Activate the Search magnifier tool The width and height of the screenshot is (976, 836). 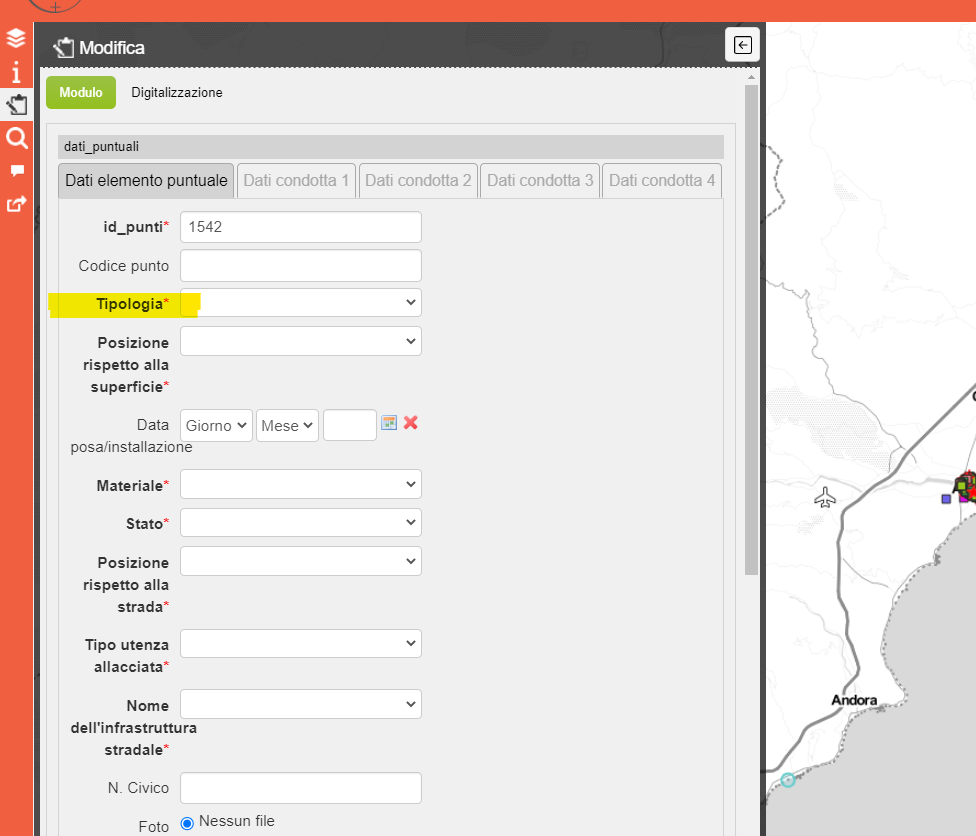tap(15, 138)
